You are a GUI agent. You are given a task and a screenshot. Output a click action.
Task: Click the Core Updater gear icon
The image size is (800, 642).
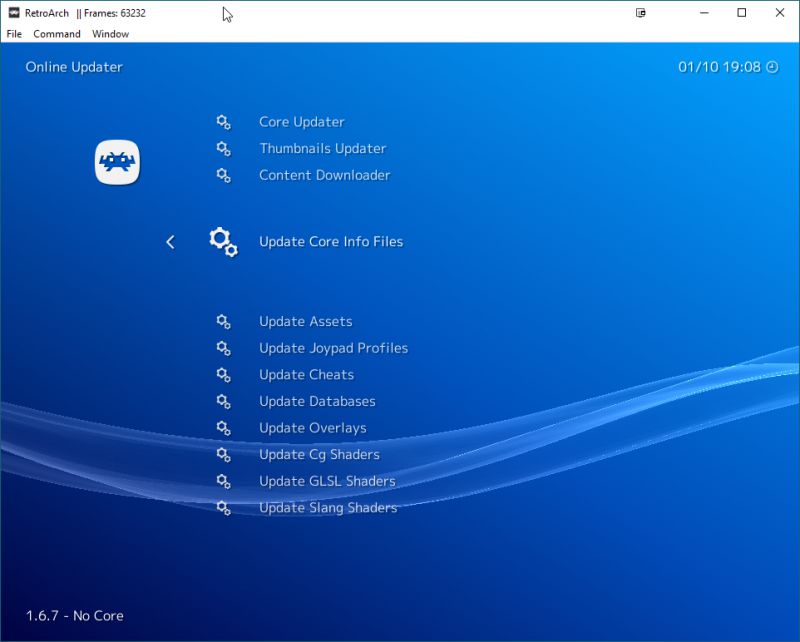(223, 121)
